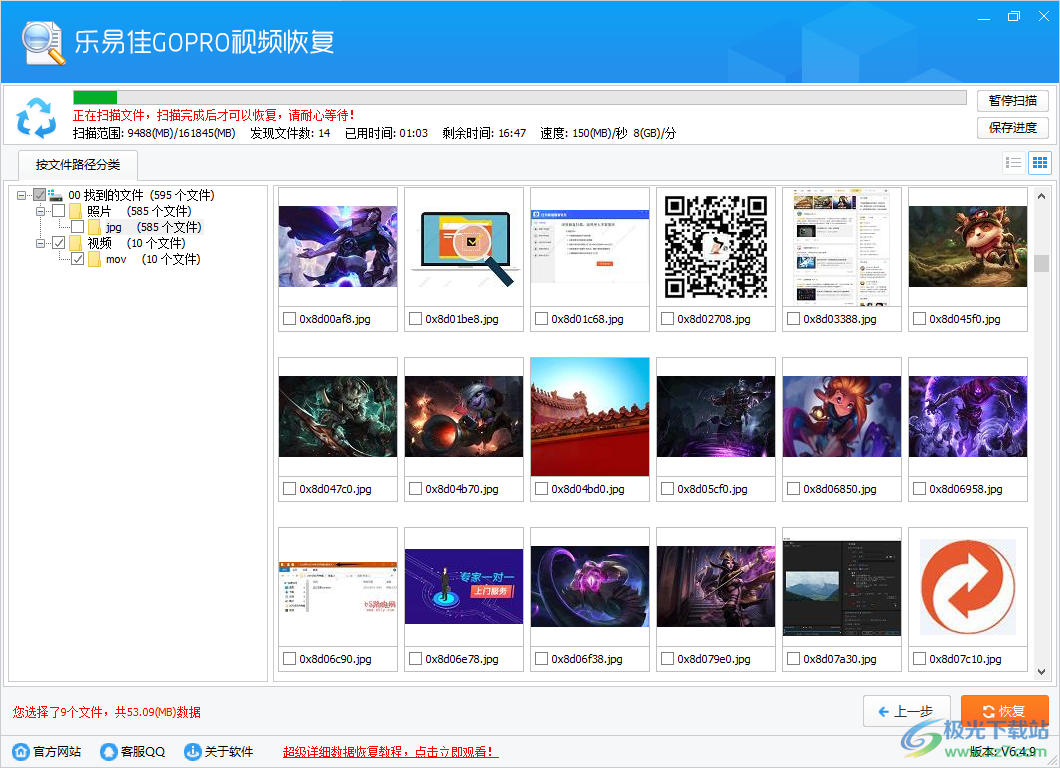Click the mov folder icon in tree
This screenshot has width=1060, height=768.
(x=94, y=259)
